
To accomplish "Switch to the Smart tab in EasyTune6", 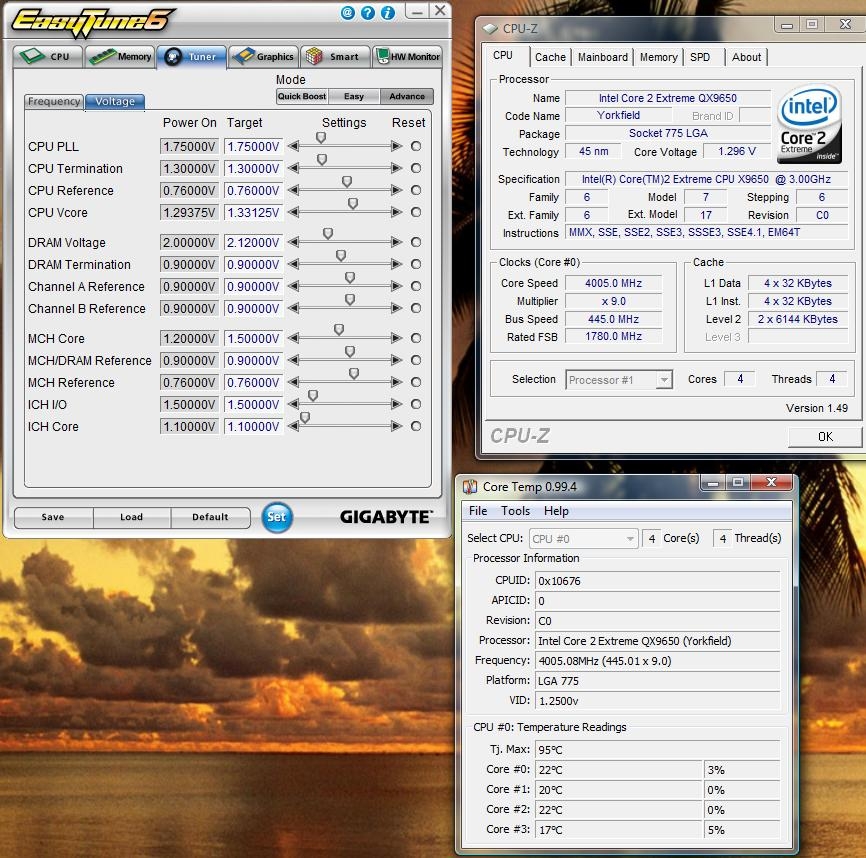I will click(335, 57).
